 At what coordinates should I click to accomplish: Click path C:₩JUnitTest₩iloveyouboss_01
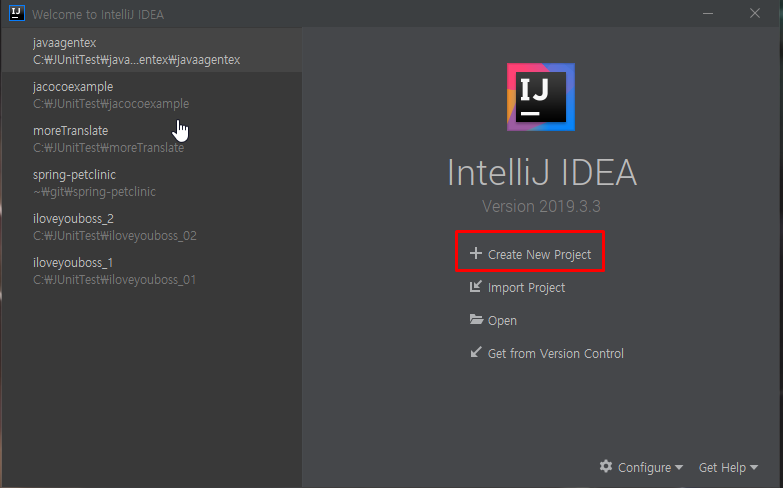click(114, 280)
